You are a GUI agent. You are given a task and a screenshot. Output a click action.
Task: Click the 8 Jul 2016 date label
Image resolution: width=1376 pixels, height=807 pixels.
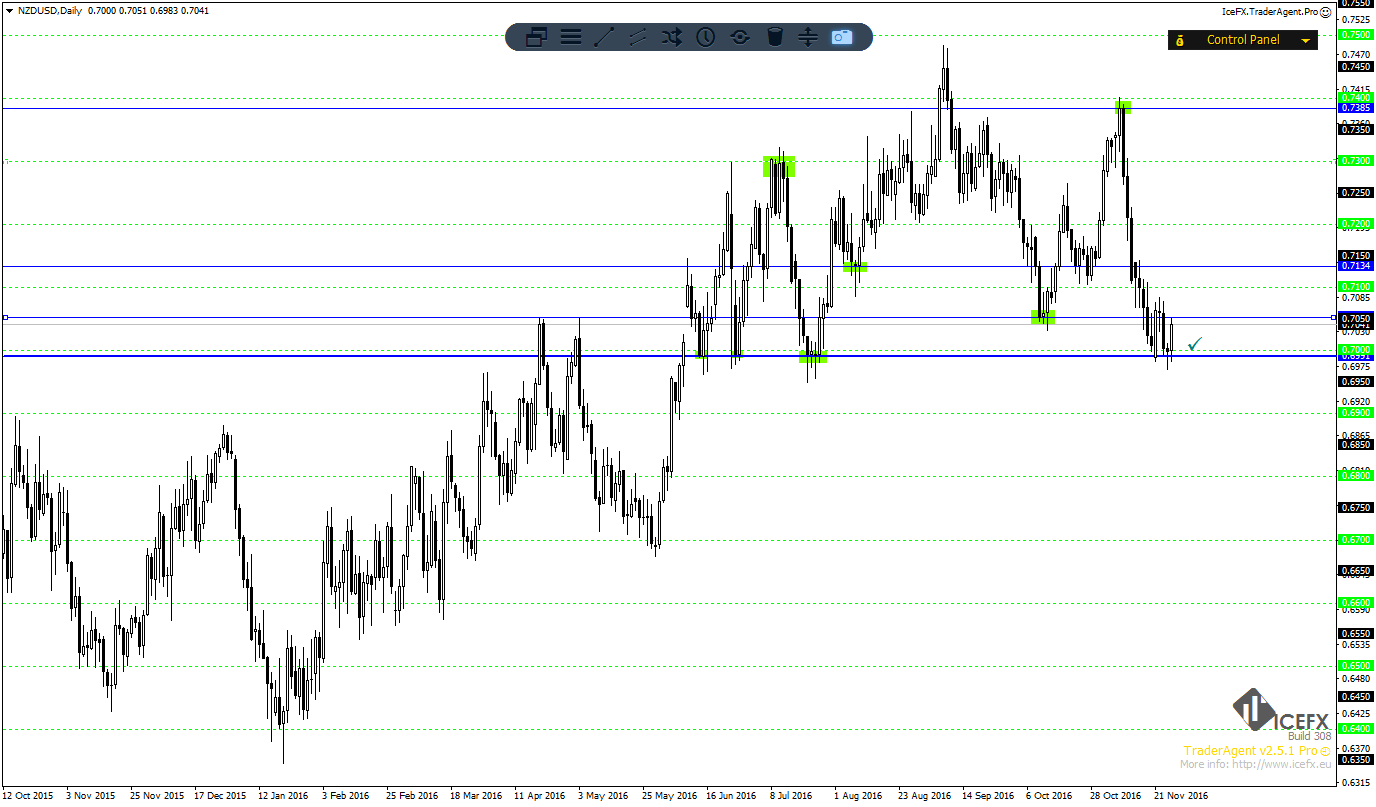click(x=791, y=796)
